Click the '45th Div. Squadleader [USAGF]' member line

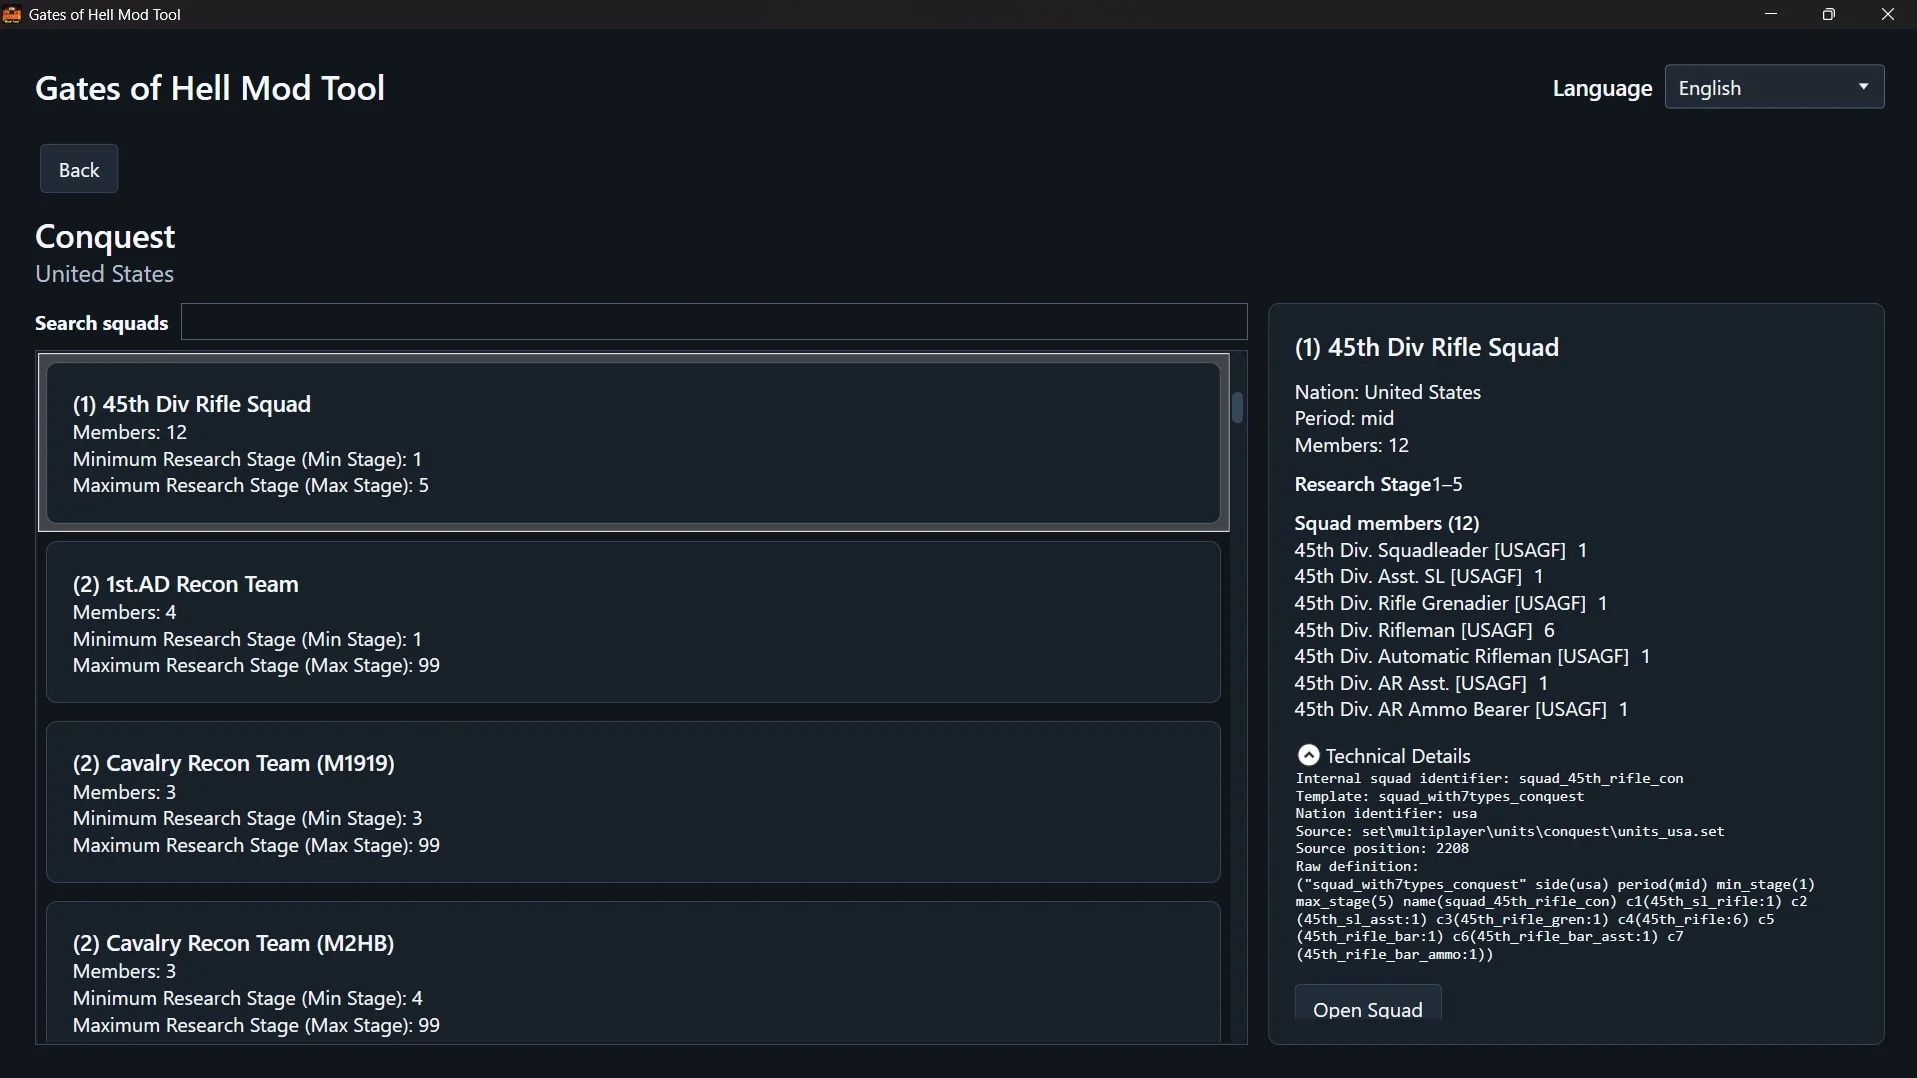click(1441, 550)
